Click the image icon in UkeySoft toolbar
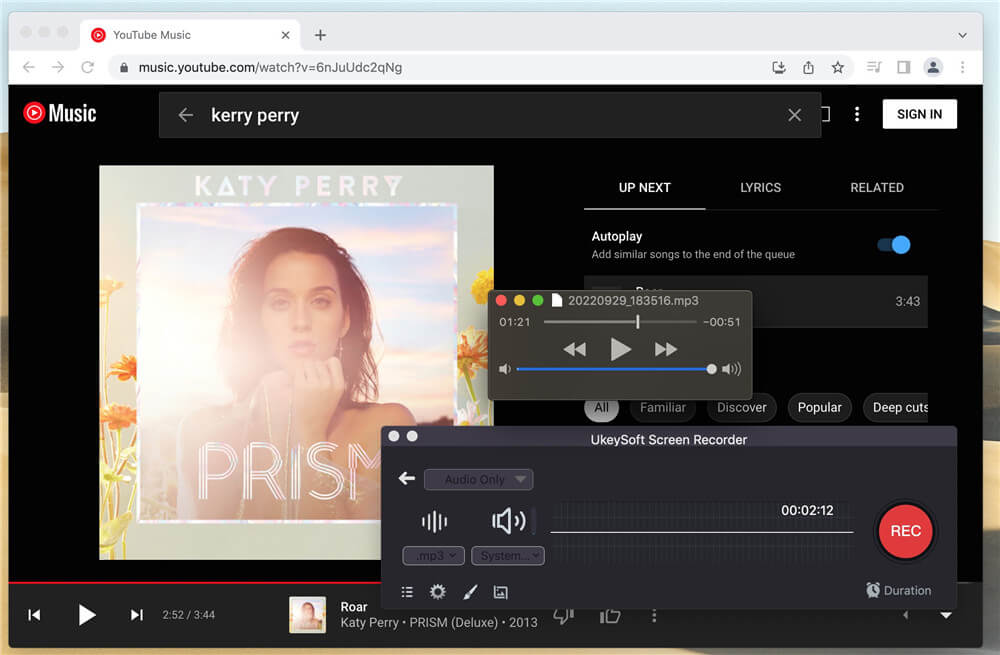This screenshot has width=1000, height=655. pyautogui.click(x=501, y=592)
